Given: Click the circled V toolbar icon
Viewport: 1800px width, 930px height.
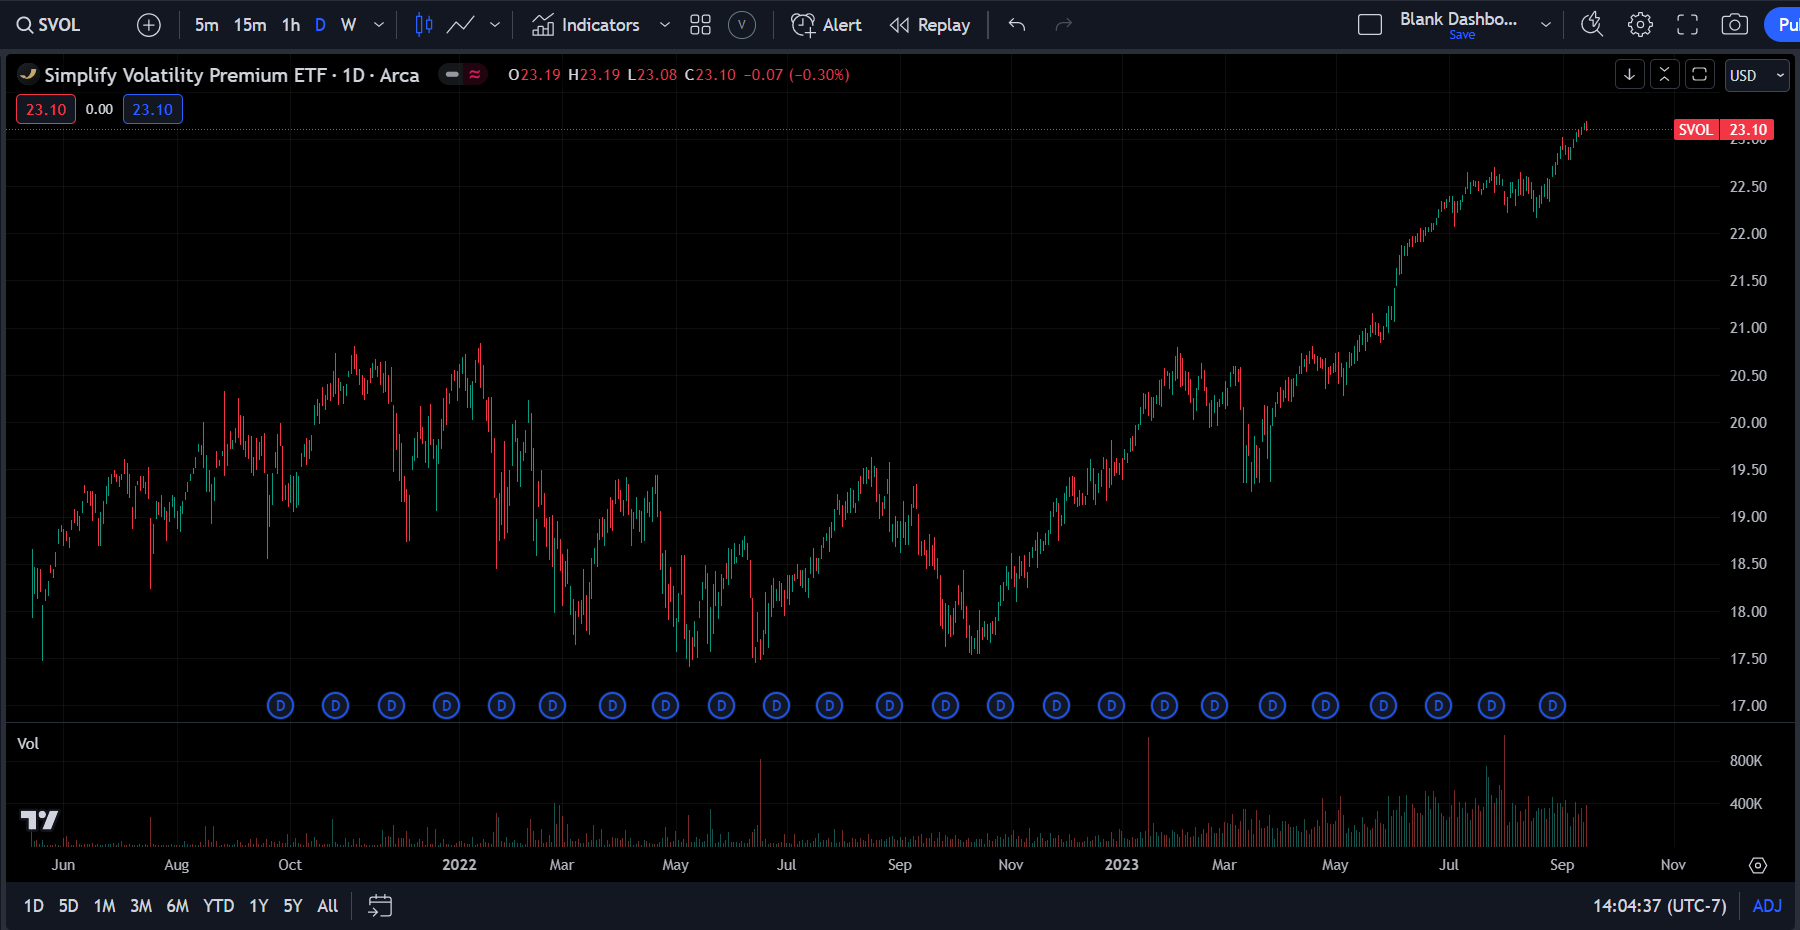Looking at the screenshot, I should pyautogui.click(x=742, y=25).
